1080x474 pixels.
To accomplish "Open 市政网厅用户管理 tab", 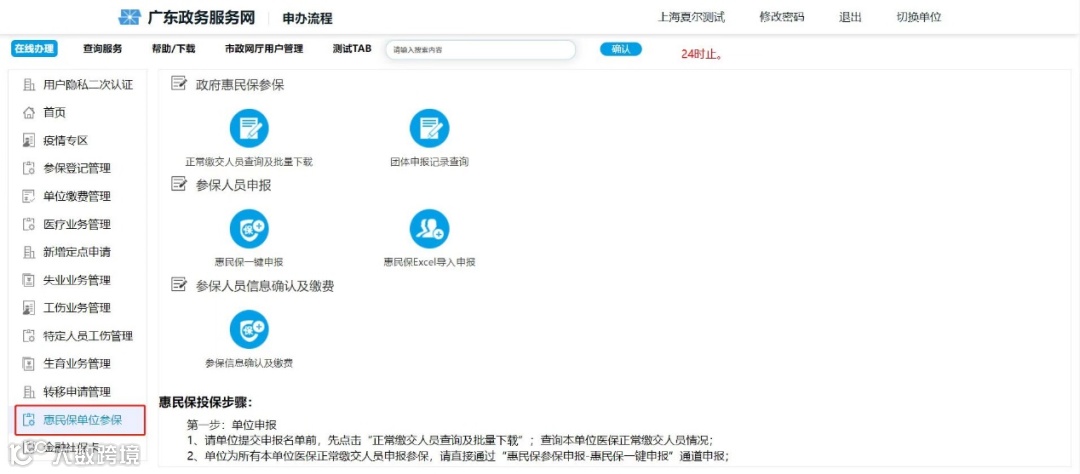I will pos(264,49).
